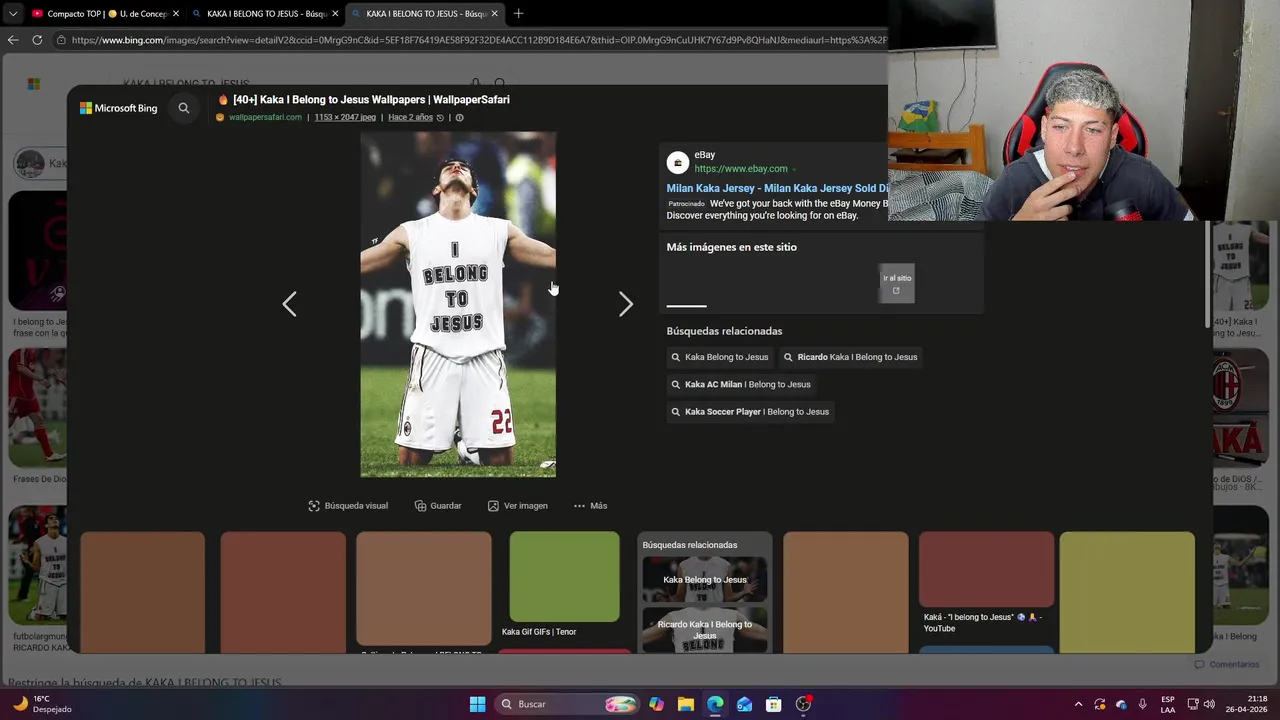This screenshot has height=720, width=1280.
Task: Show the previous image with left arrow
Action: click(x=289, y=304)
